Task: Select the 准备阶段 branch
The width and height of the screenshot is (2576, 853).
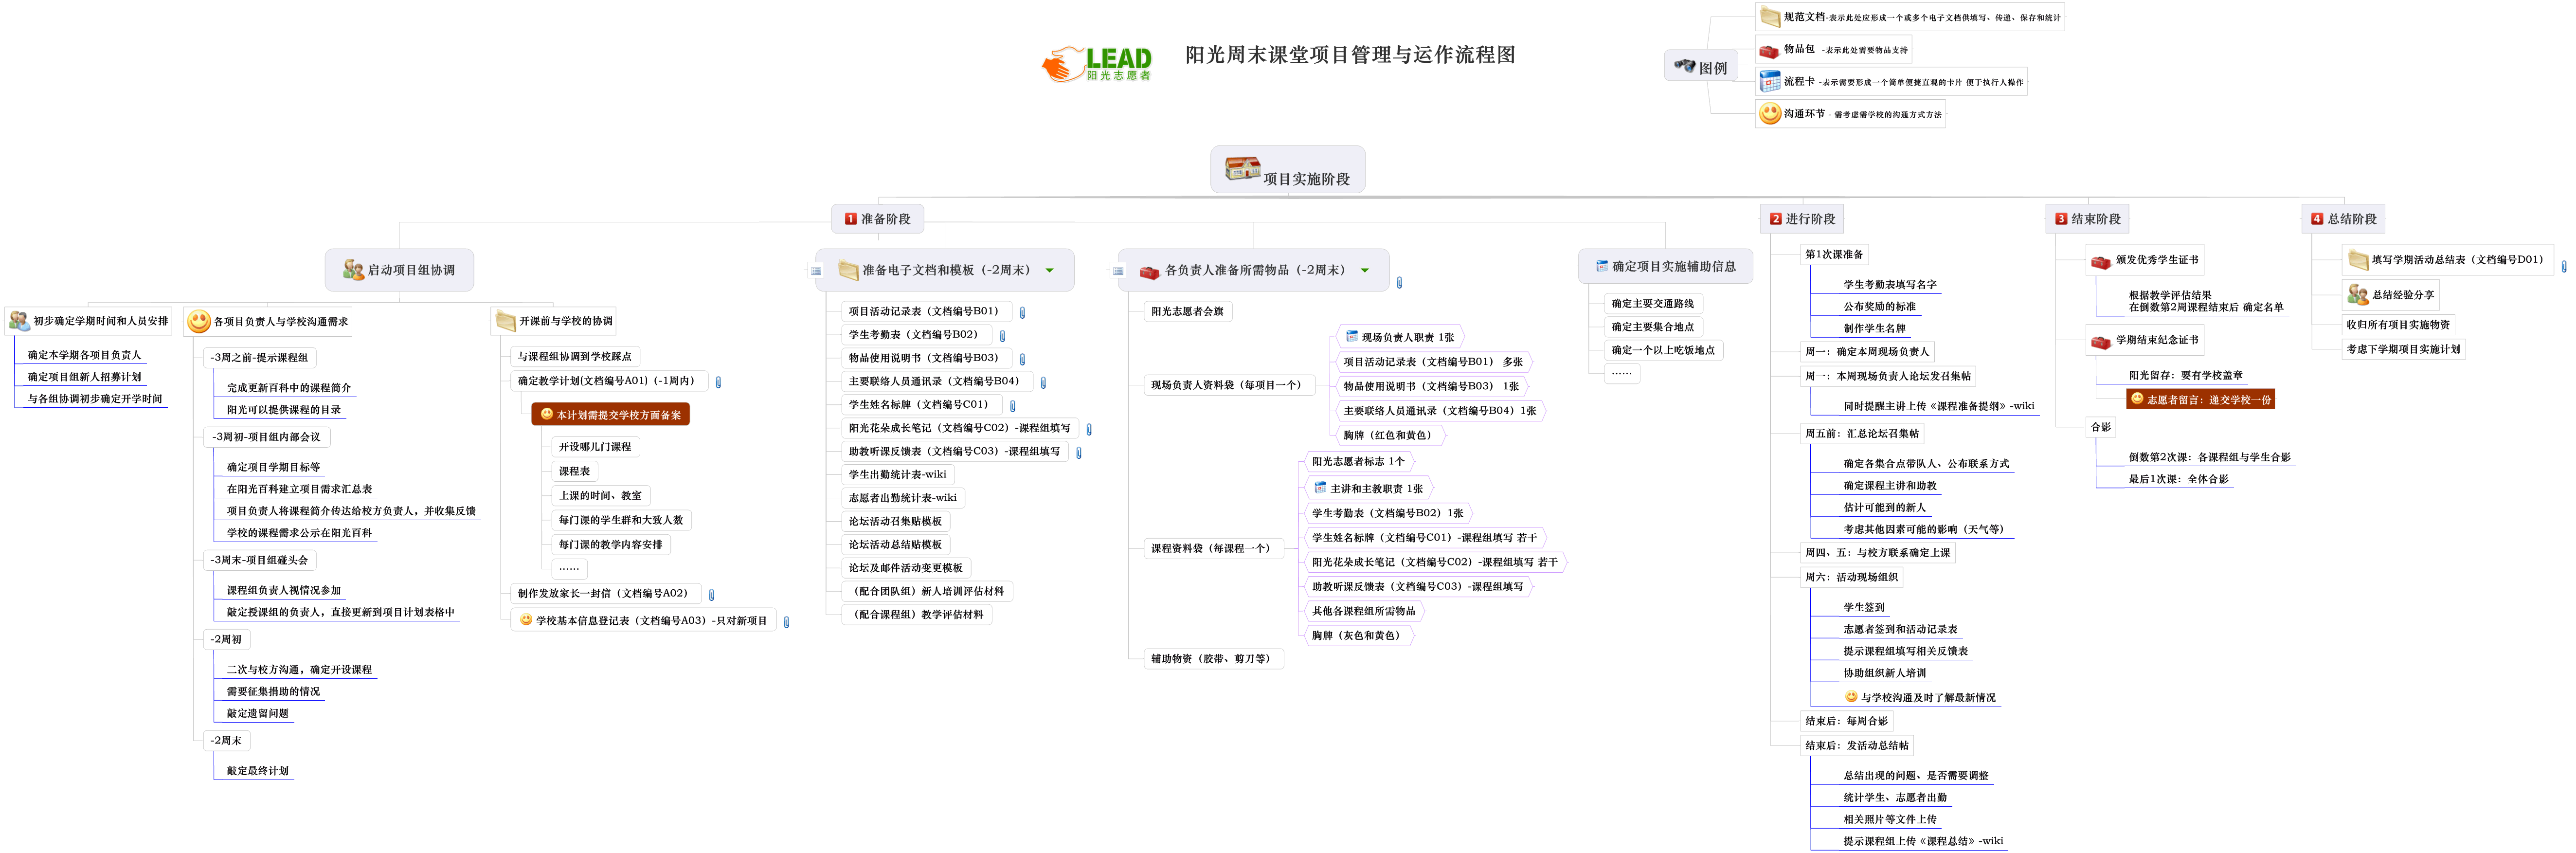Action: tap(878, 219)
